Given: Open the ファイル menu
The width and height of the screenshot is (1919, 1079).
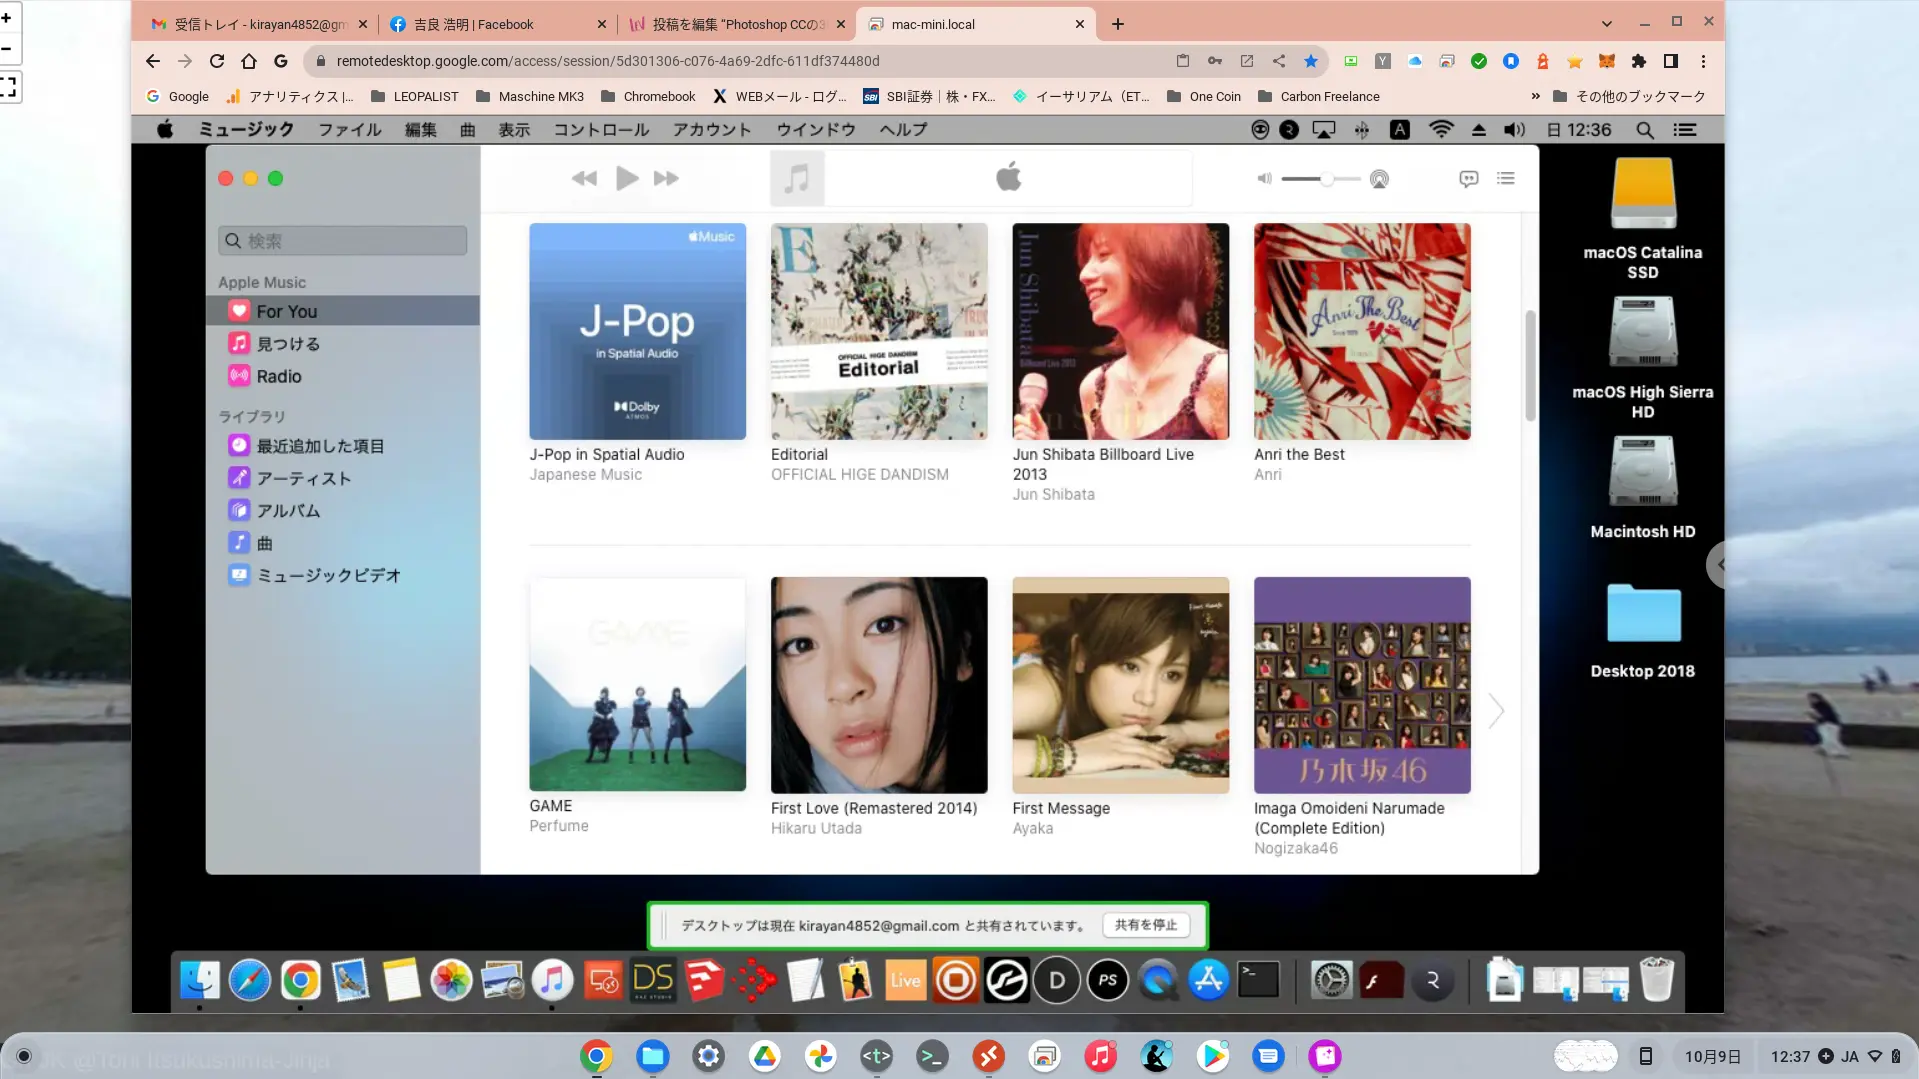Looking at the screenshot, I should coord(350,129).
